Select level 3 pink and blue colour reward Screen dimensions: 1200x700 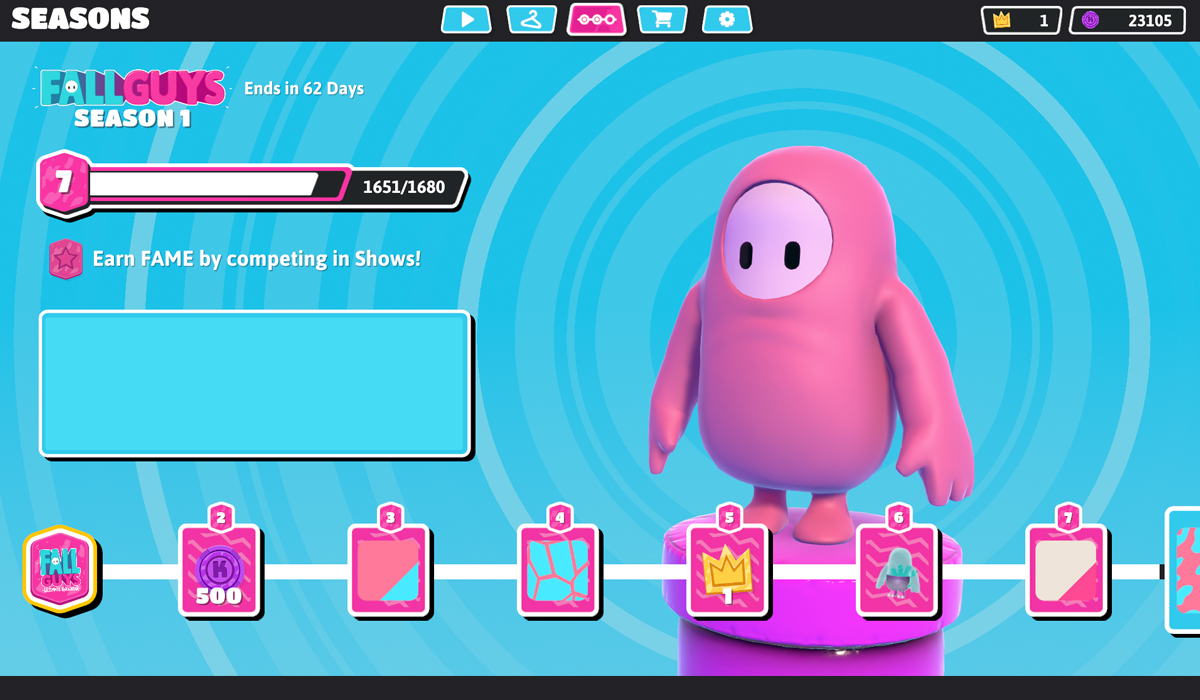389,570
